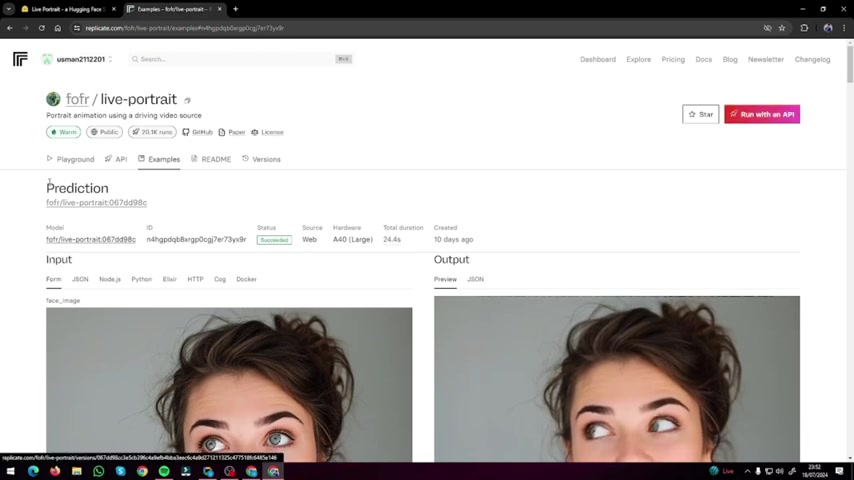
Task: Select the input JSON tab
Action: (x=80, y=279)
